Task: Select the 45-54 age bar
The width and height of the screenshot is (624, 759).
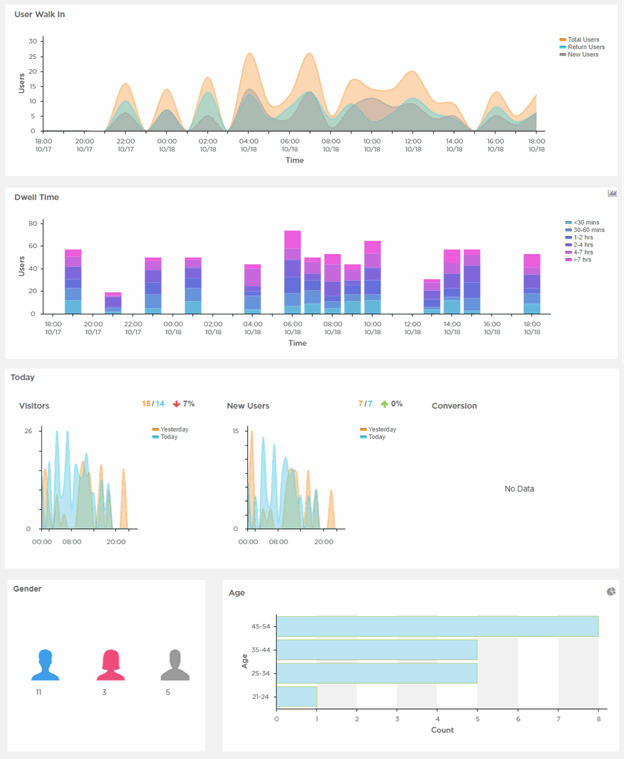Action: [x=437, y=626]
